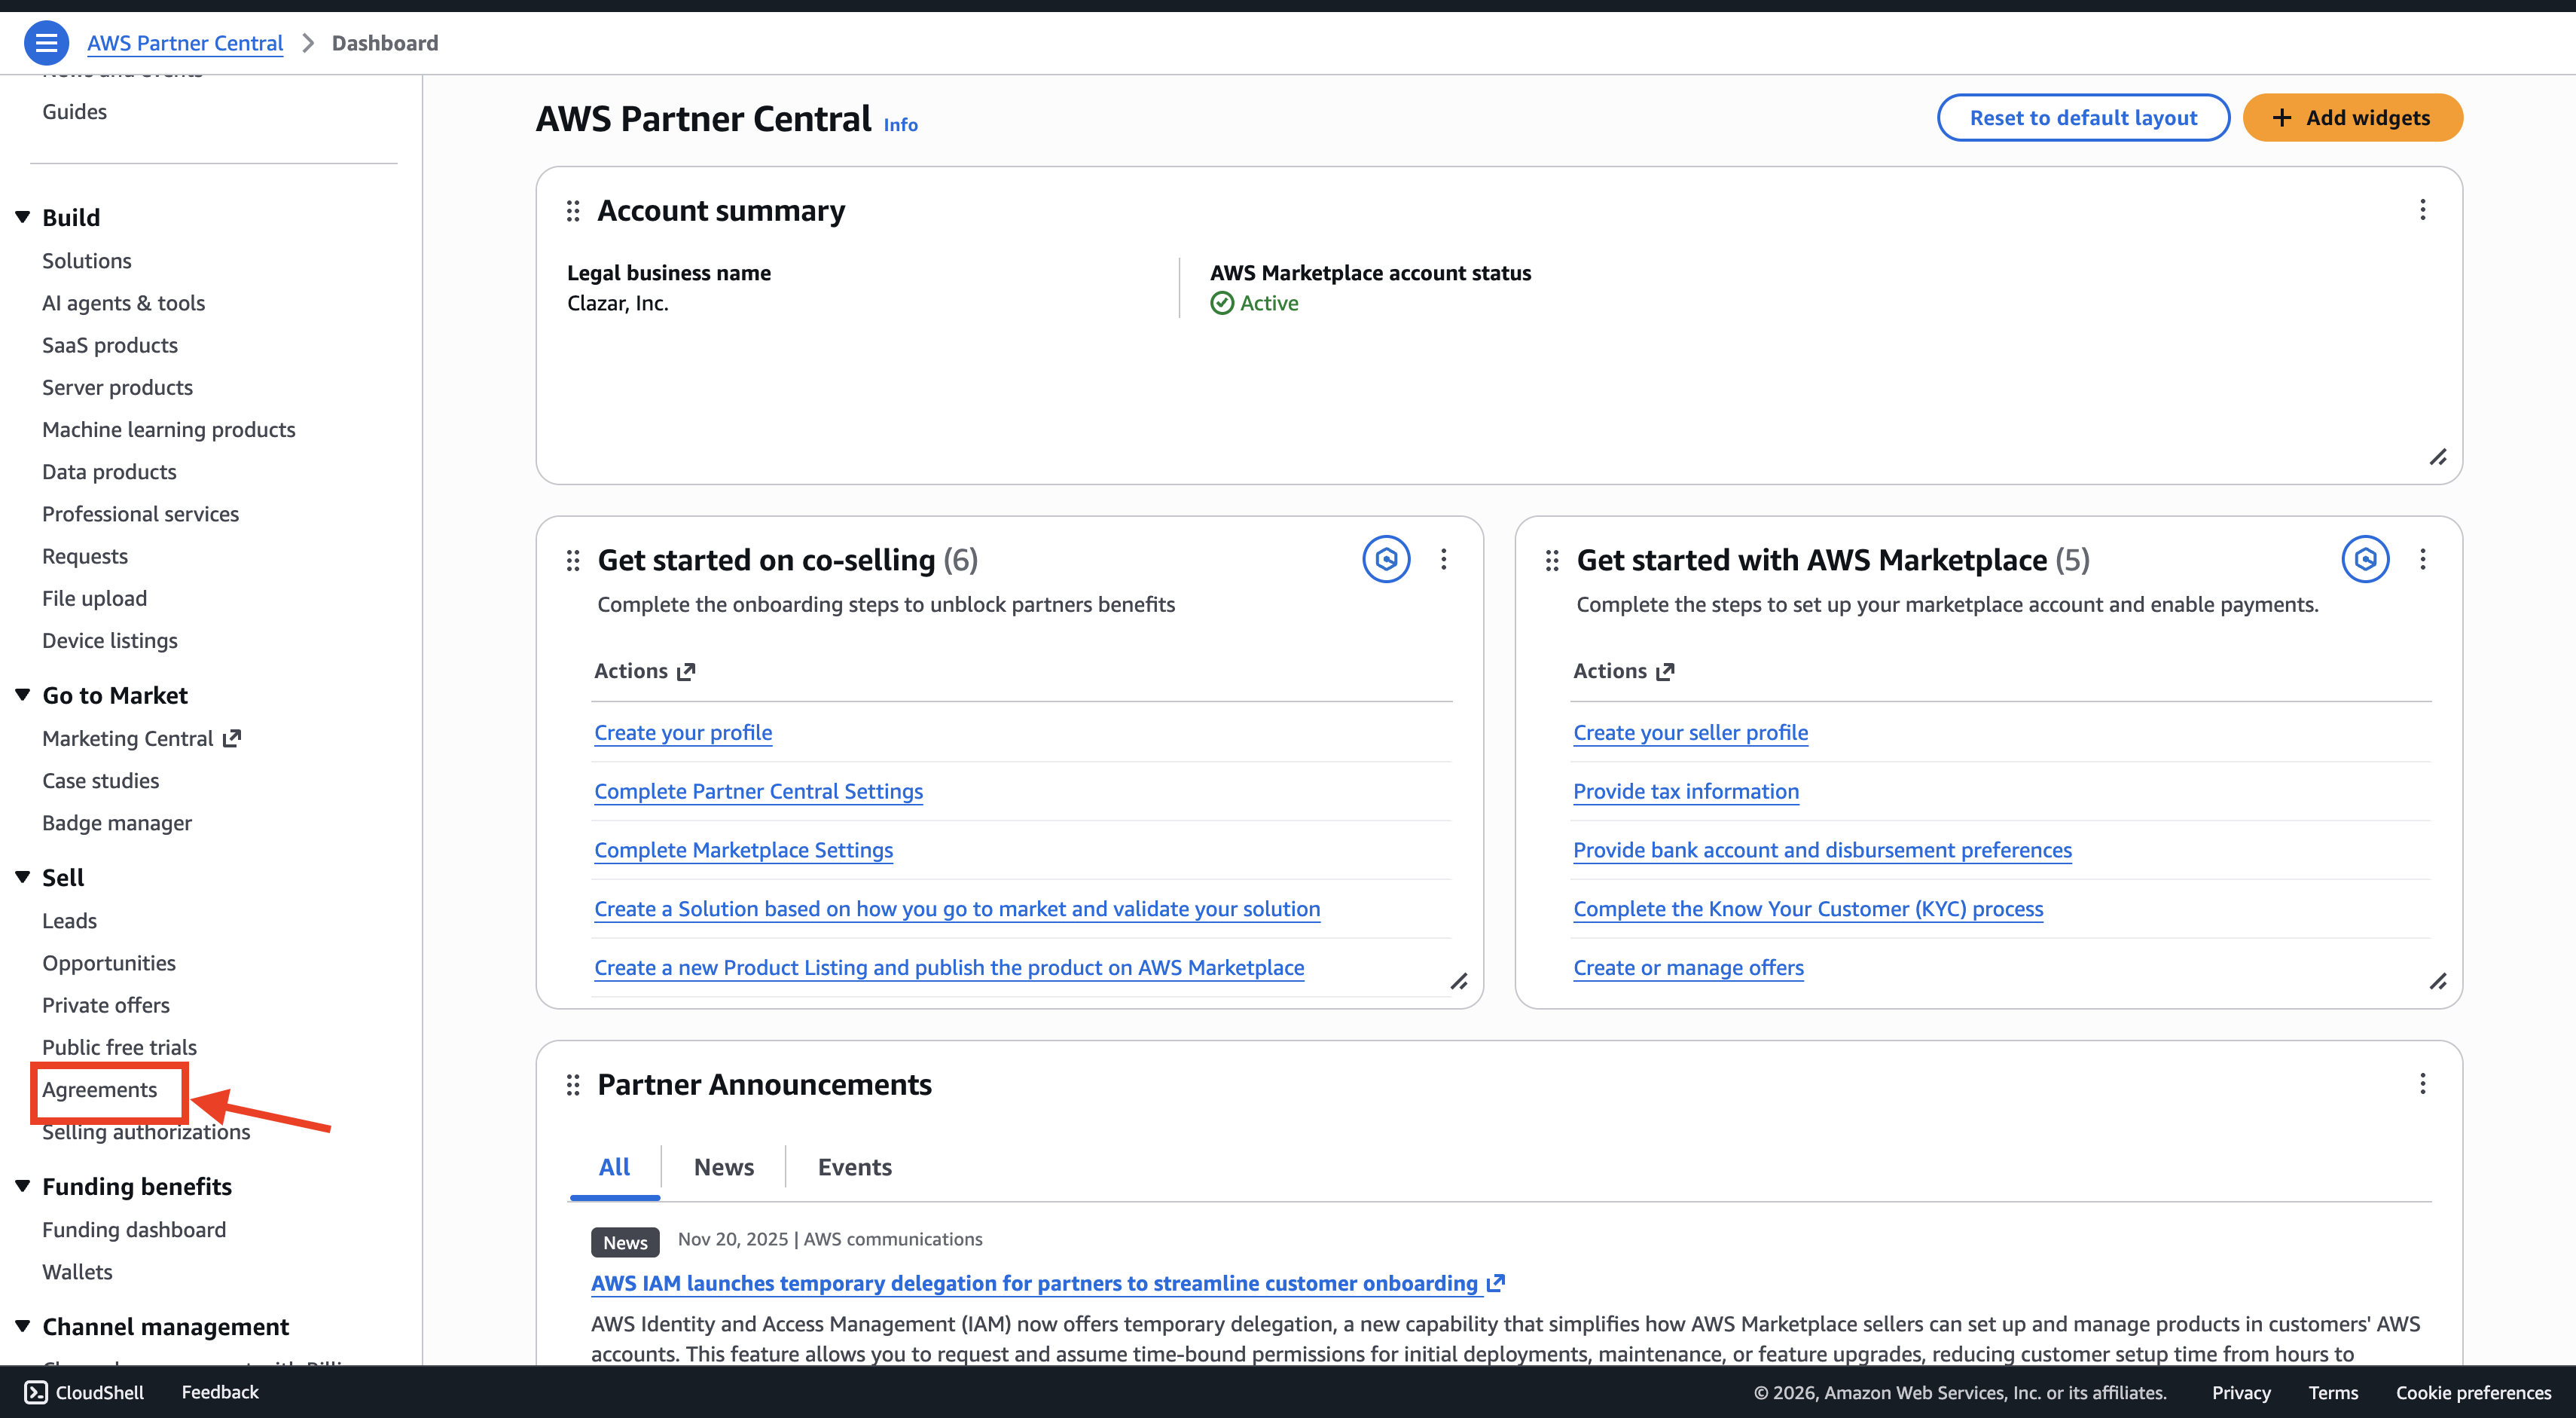2576x1418 pixels.
Task: Click the resize handle of co-selling widget
Action: pos(1459,981)
